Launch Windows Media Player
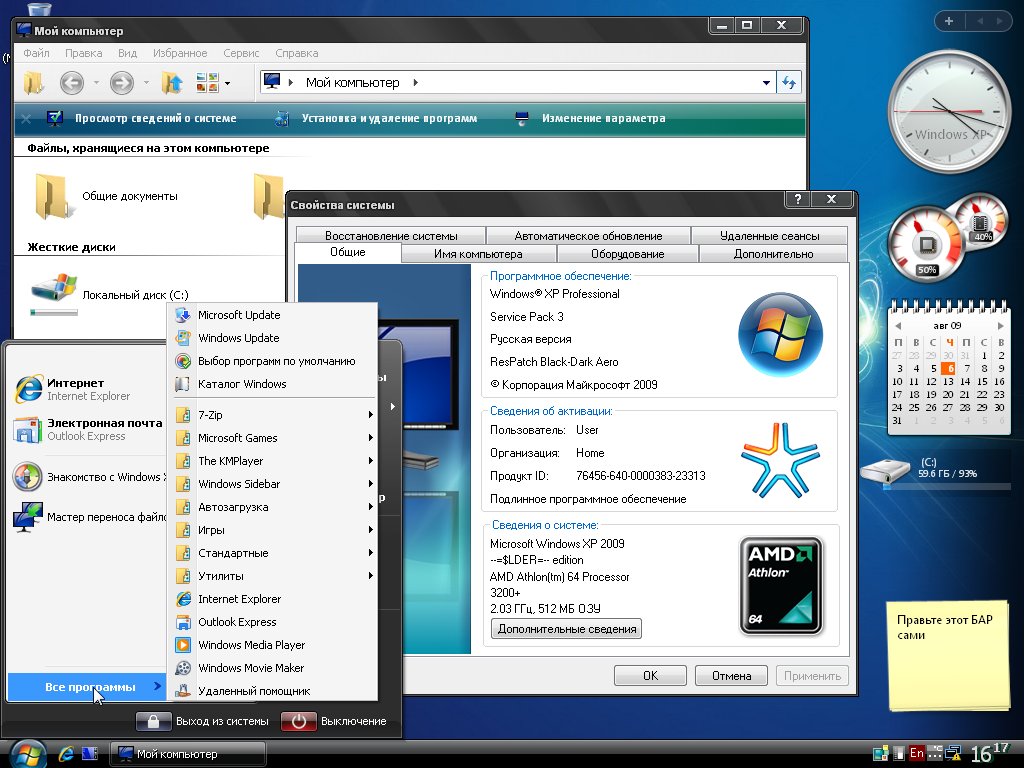This screenshot has height=768, width=1024. coord(272,645)
